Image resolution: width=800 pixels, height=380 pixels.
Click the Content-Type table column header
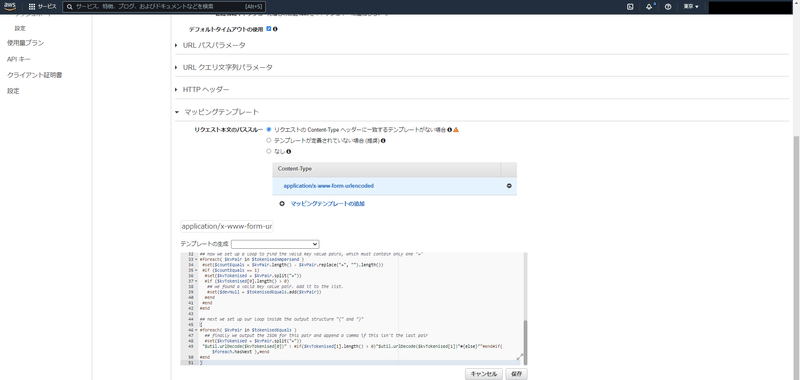pos(386,169)
